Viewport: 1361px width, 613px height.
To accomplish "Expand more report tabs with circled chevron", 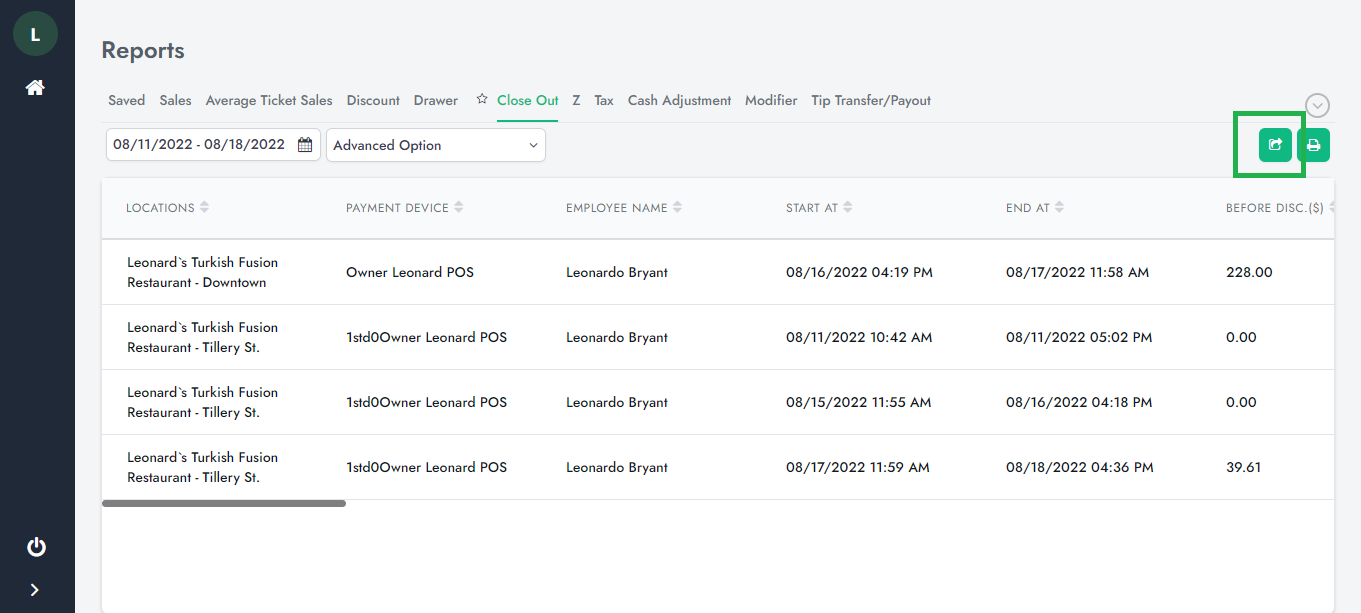I will point(1317,105).
